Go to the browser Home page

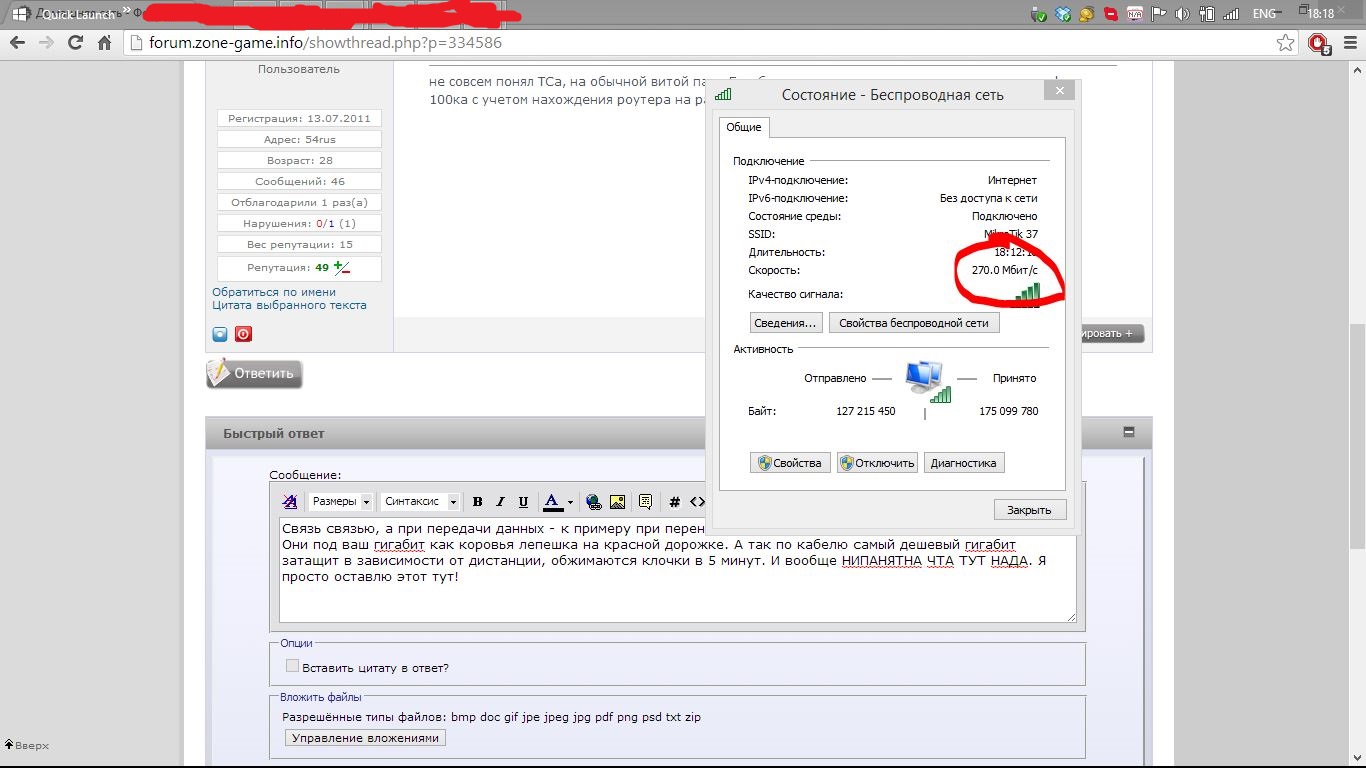104,43
